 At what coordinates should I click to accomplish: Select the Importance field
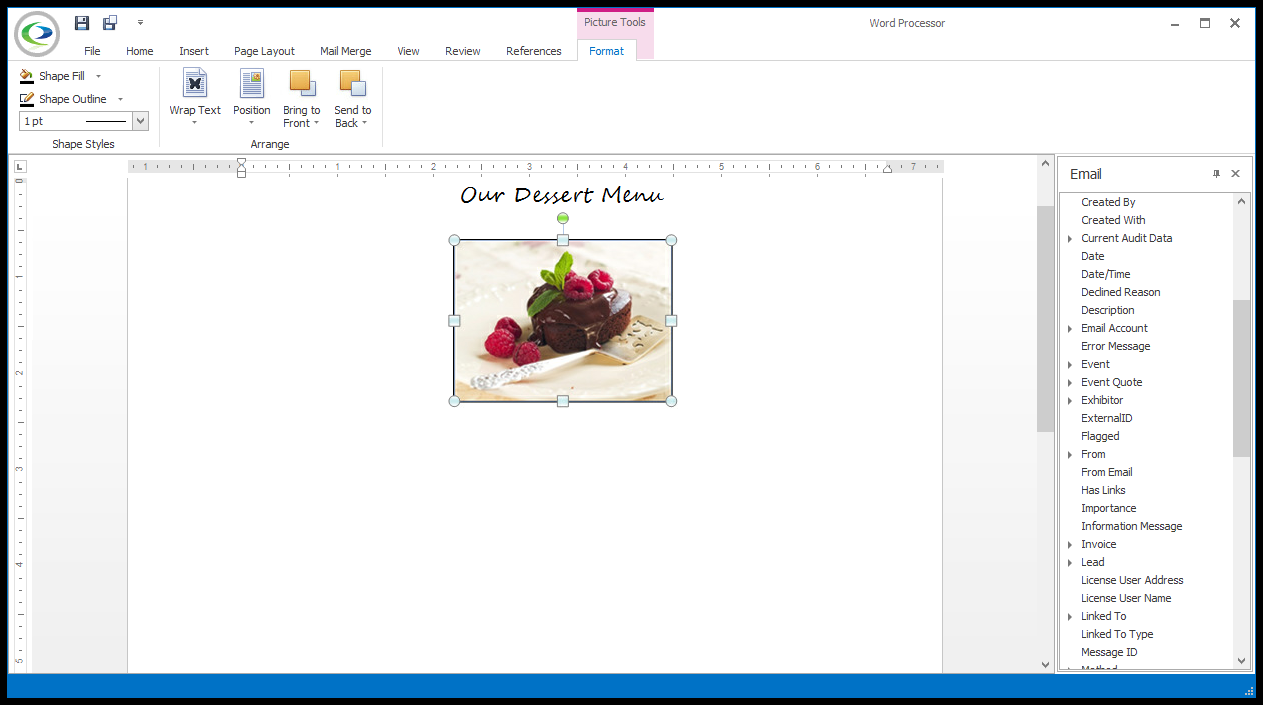(x=1108, y=508)
